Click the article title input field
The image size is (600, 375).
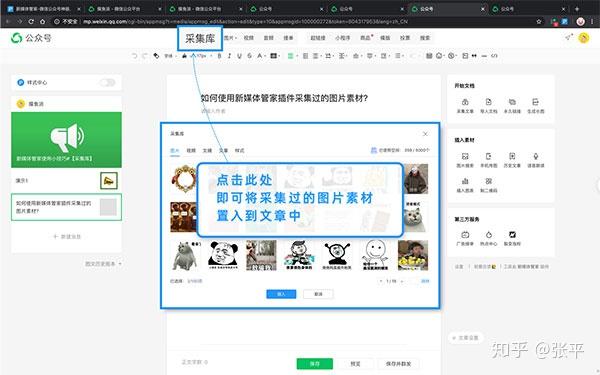284,98
